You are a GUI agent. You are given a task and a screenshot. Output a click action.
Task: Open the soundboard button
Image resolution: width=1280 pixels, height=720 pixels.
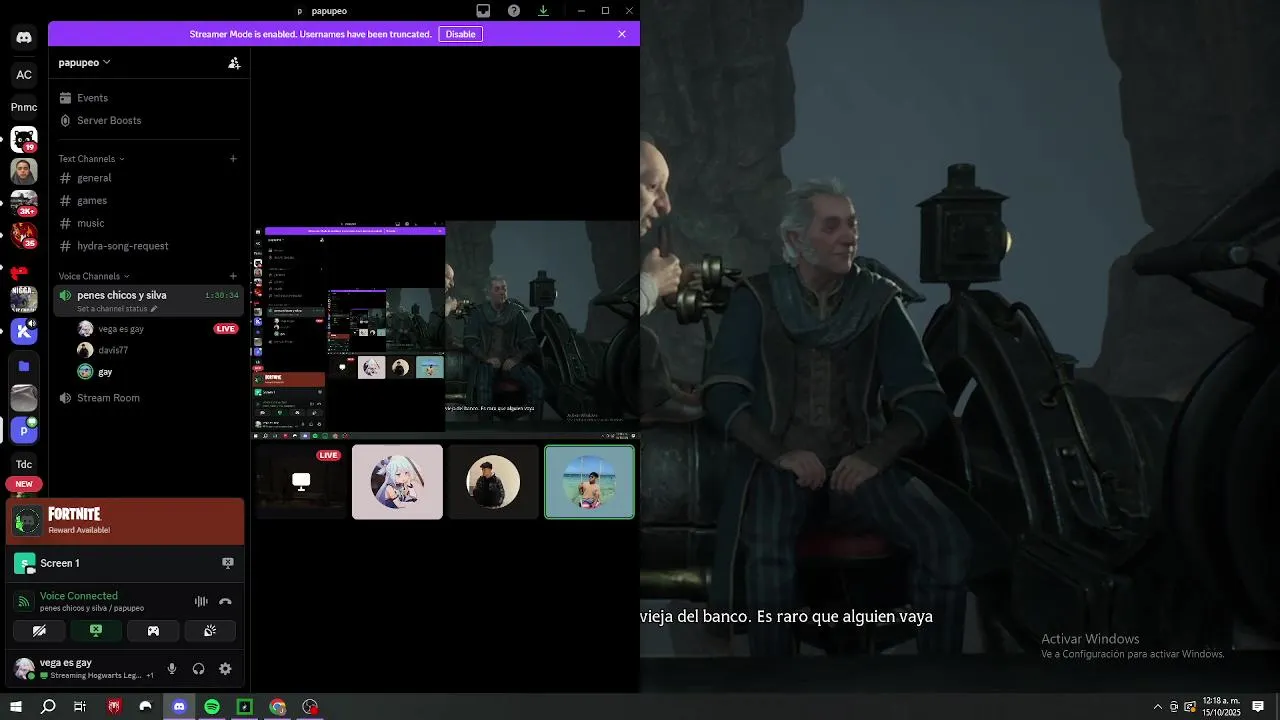pos(210,631)
